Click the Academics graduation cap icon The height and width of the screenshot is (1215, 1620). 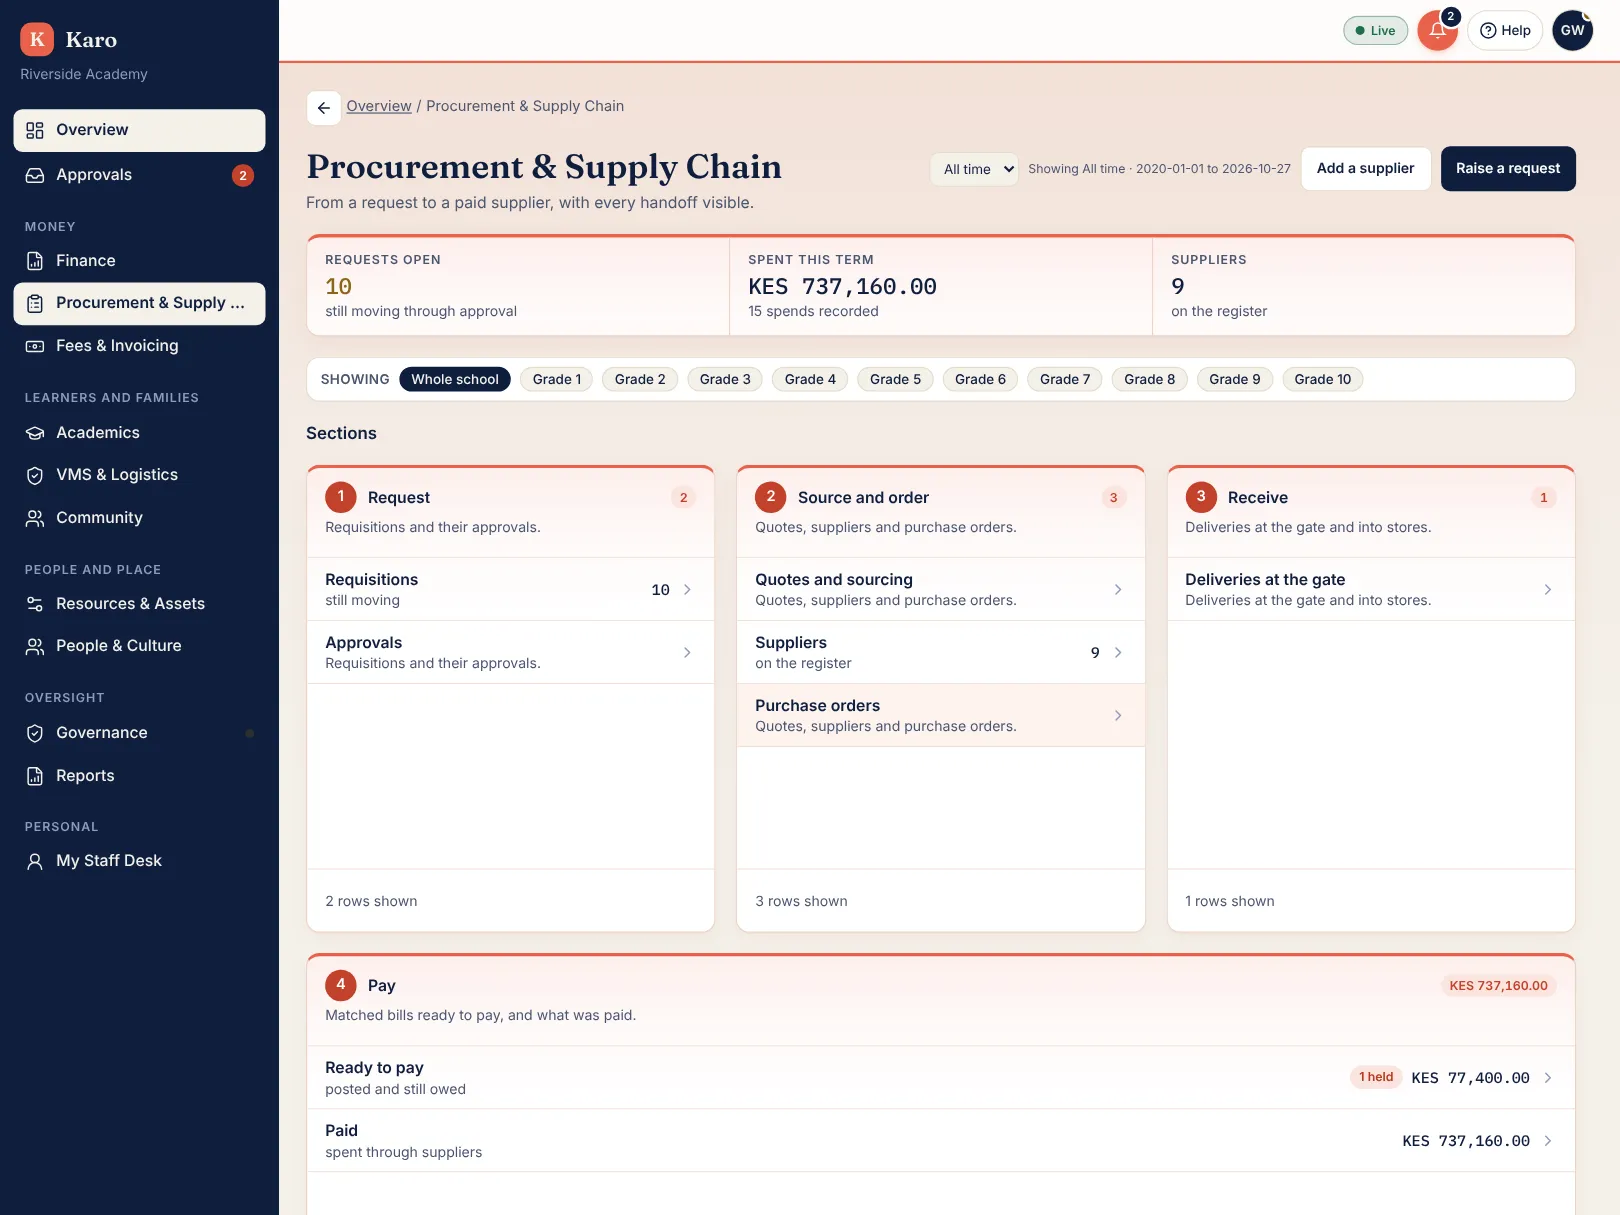(x=35, y=433)
